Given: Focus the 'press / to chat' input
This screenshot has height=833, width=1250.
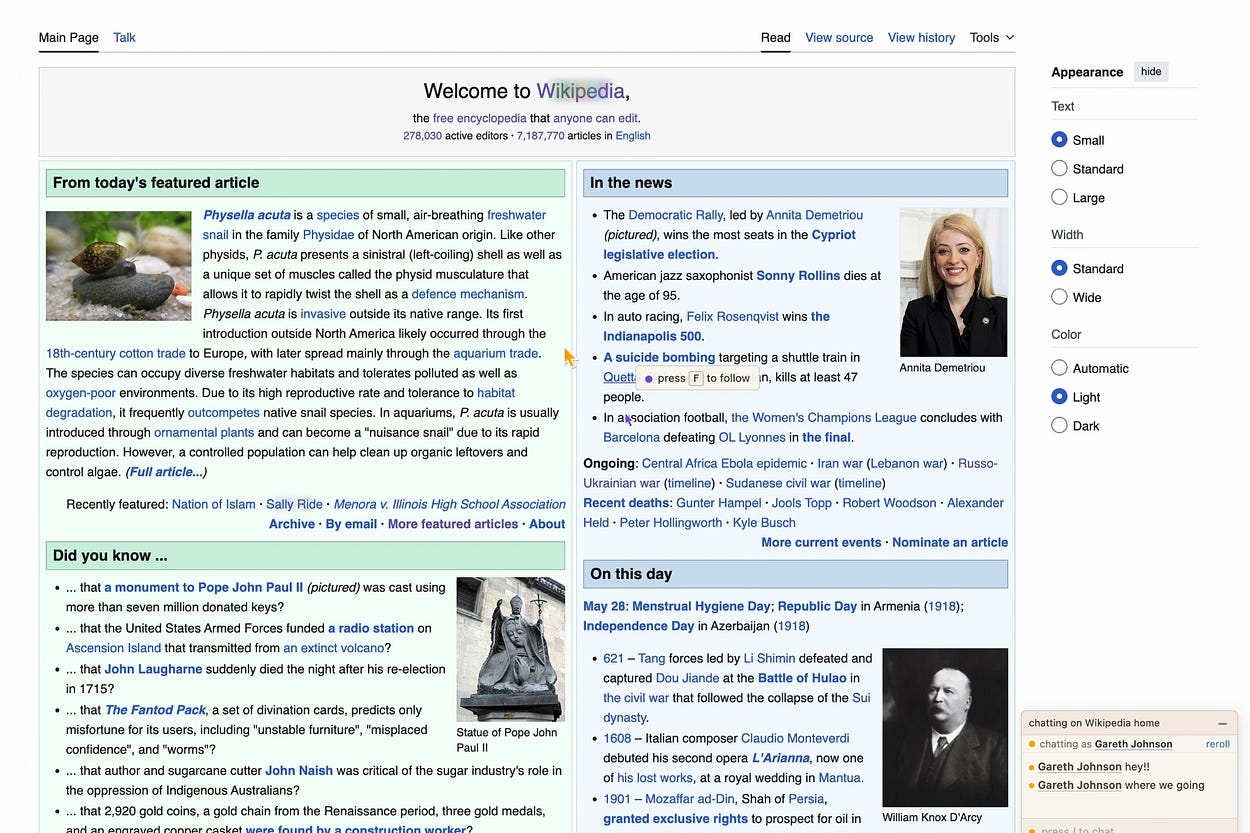Looking at the screenshot, I should point(1128,829).
